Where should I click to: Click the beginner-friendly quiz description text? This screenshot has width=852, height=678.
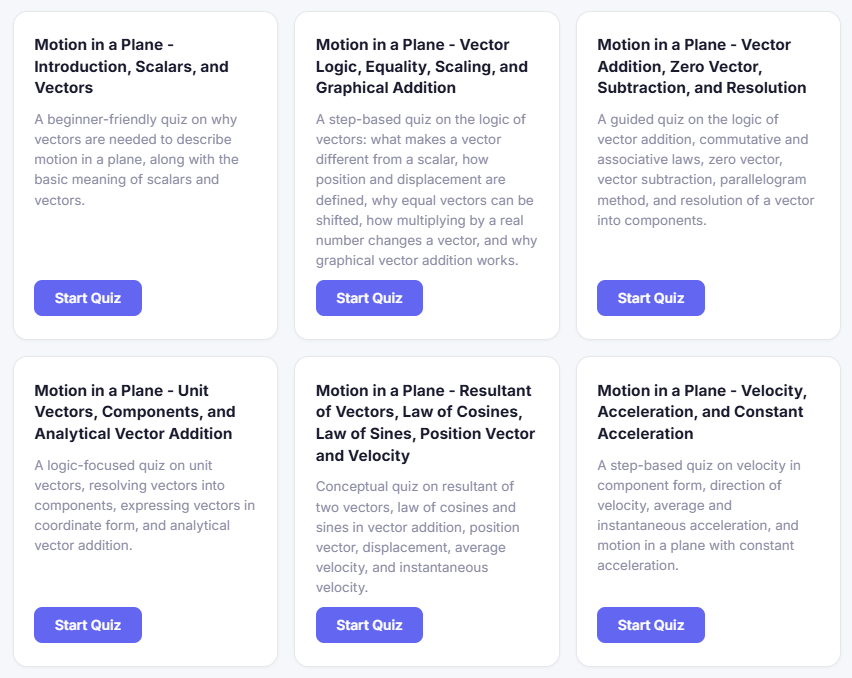pos(136,160)
